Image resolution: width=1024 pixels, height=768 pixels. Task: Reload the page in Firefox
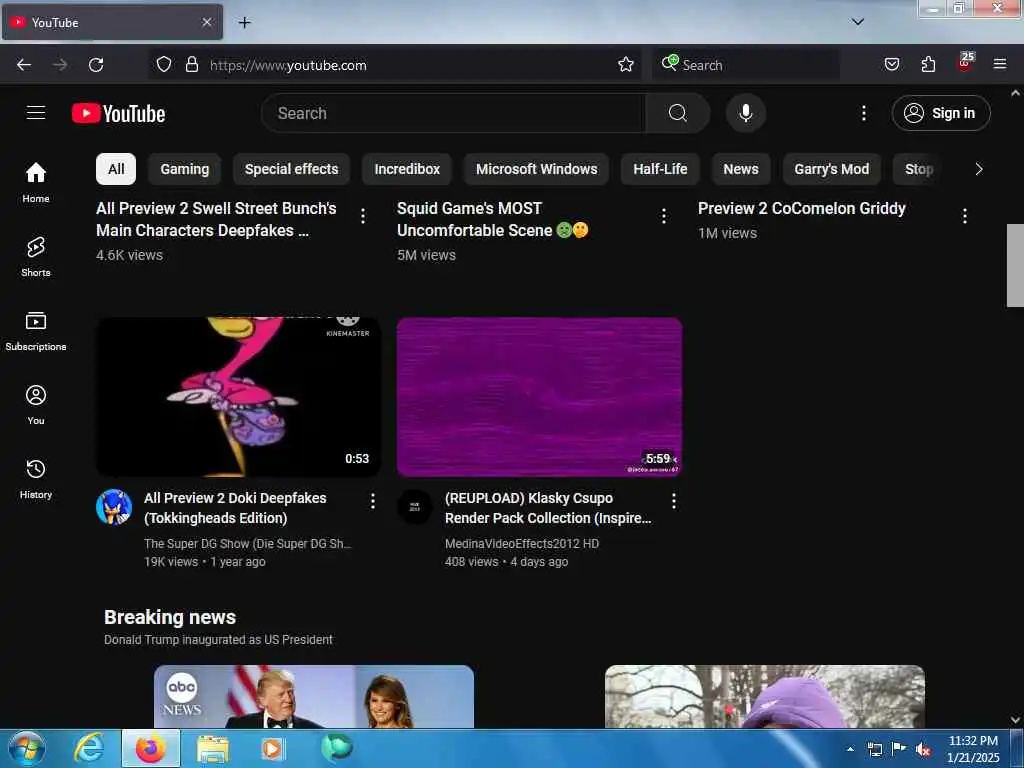[96, 65]
